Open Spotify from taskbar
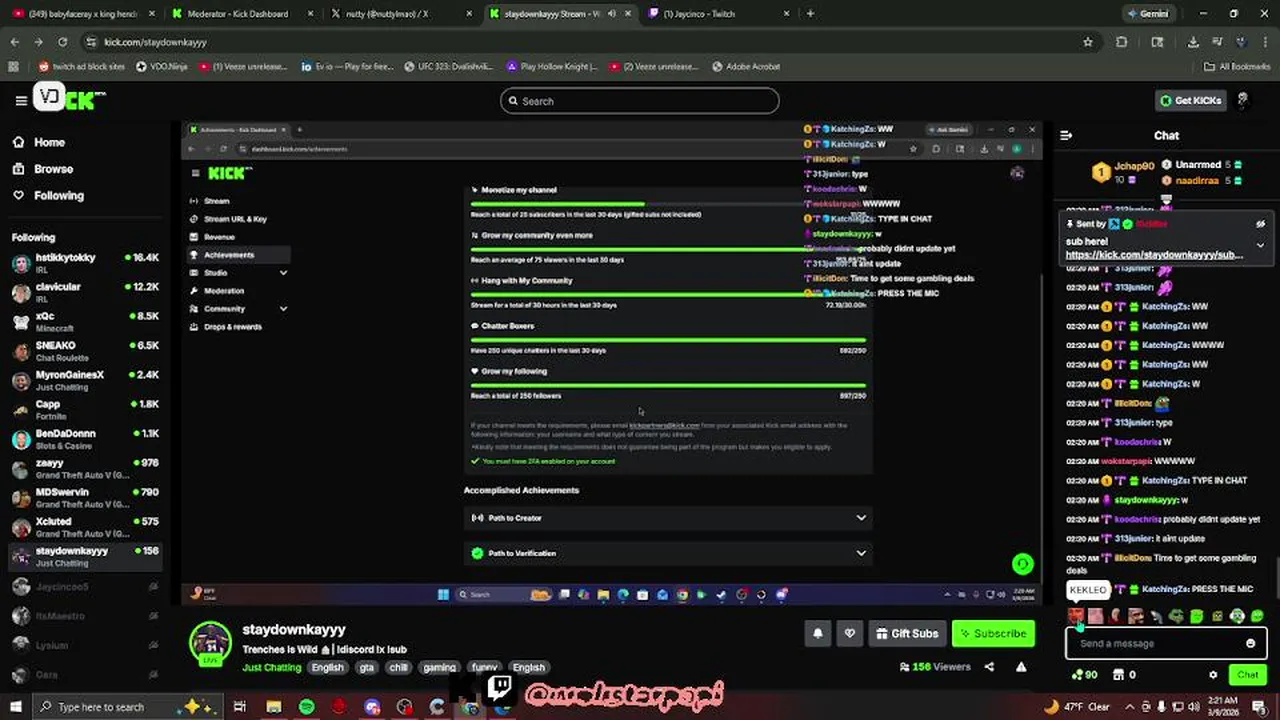This screenshot has width=1280, height=720. pos(307,707)
